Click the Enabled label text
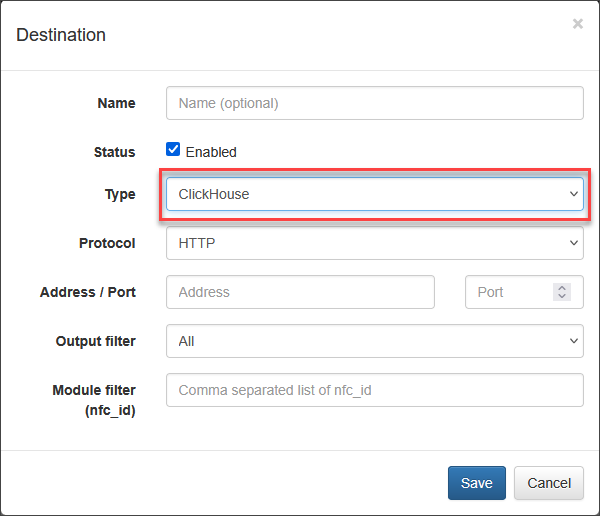The height and width of the screenshot is (516, 600). pyautogui.click(x=211, y=152)
